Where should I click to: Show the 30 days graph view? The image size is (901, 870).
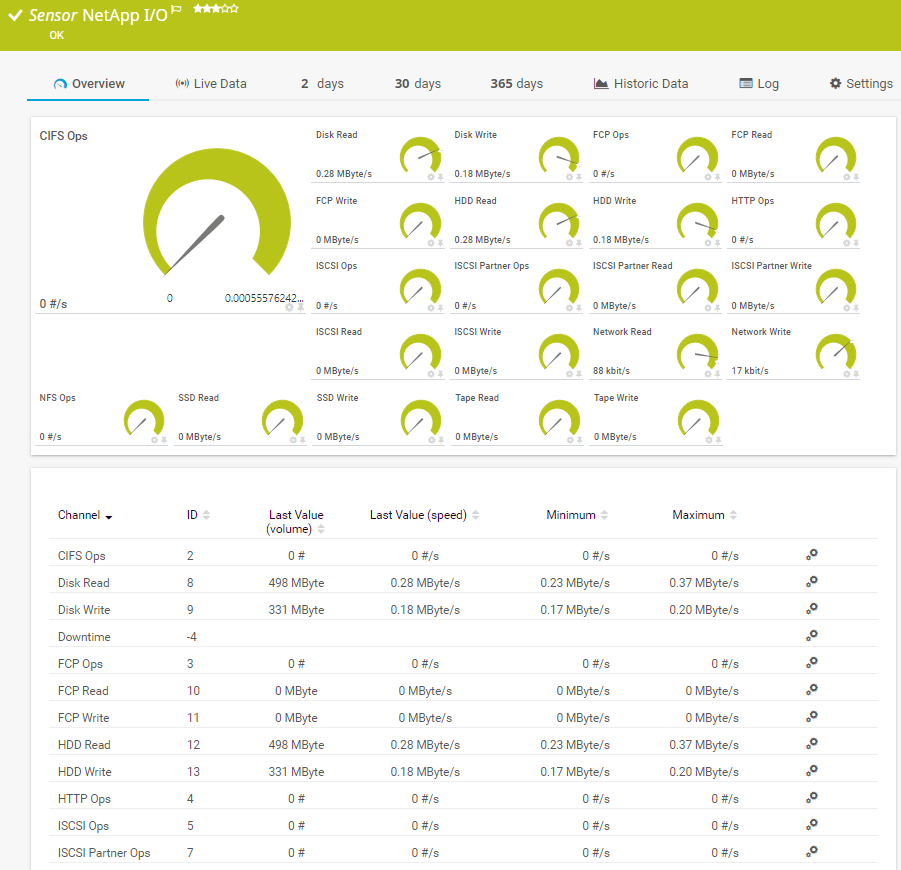[x=417, y=84]
